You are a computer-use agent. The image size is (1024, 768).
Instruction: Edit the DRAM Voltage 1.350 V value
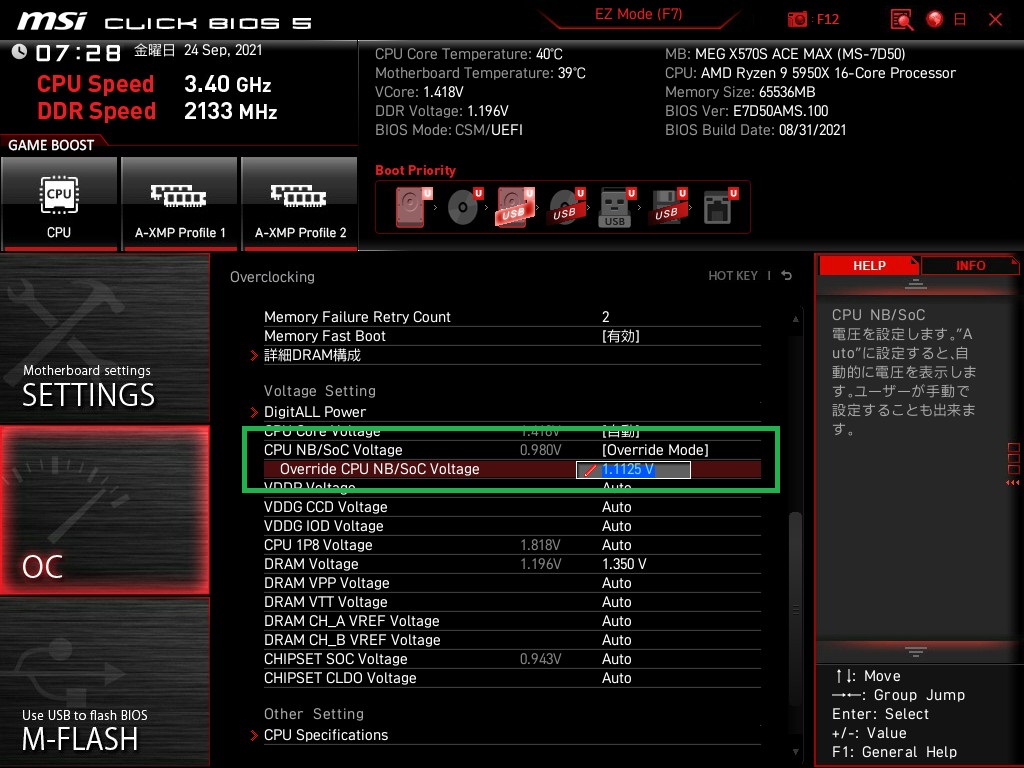coord(624,564)
